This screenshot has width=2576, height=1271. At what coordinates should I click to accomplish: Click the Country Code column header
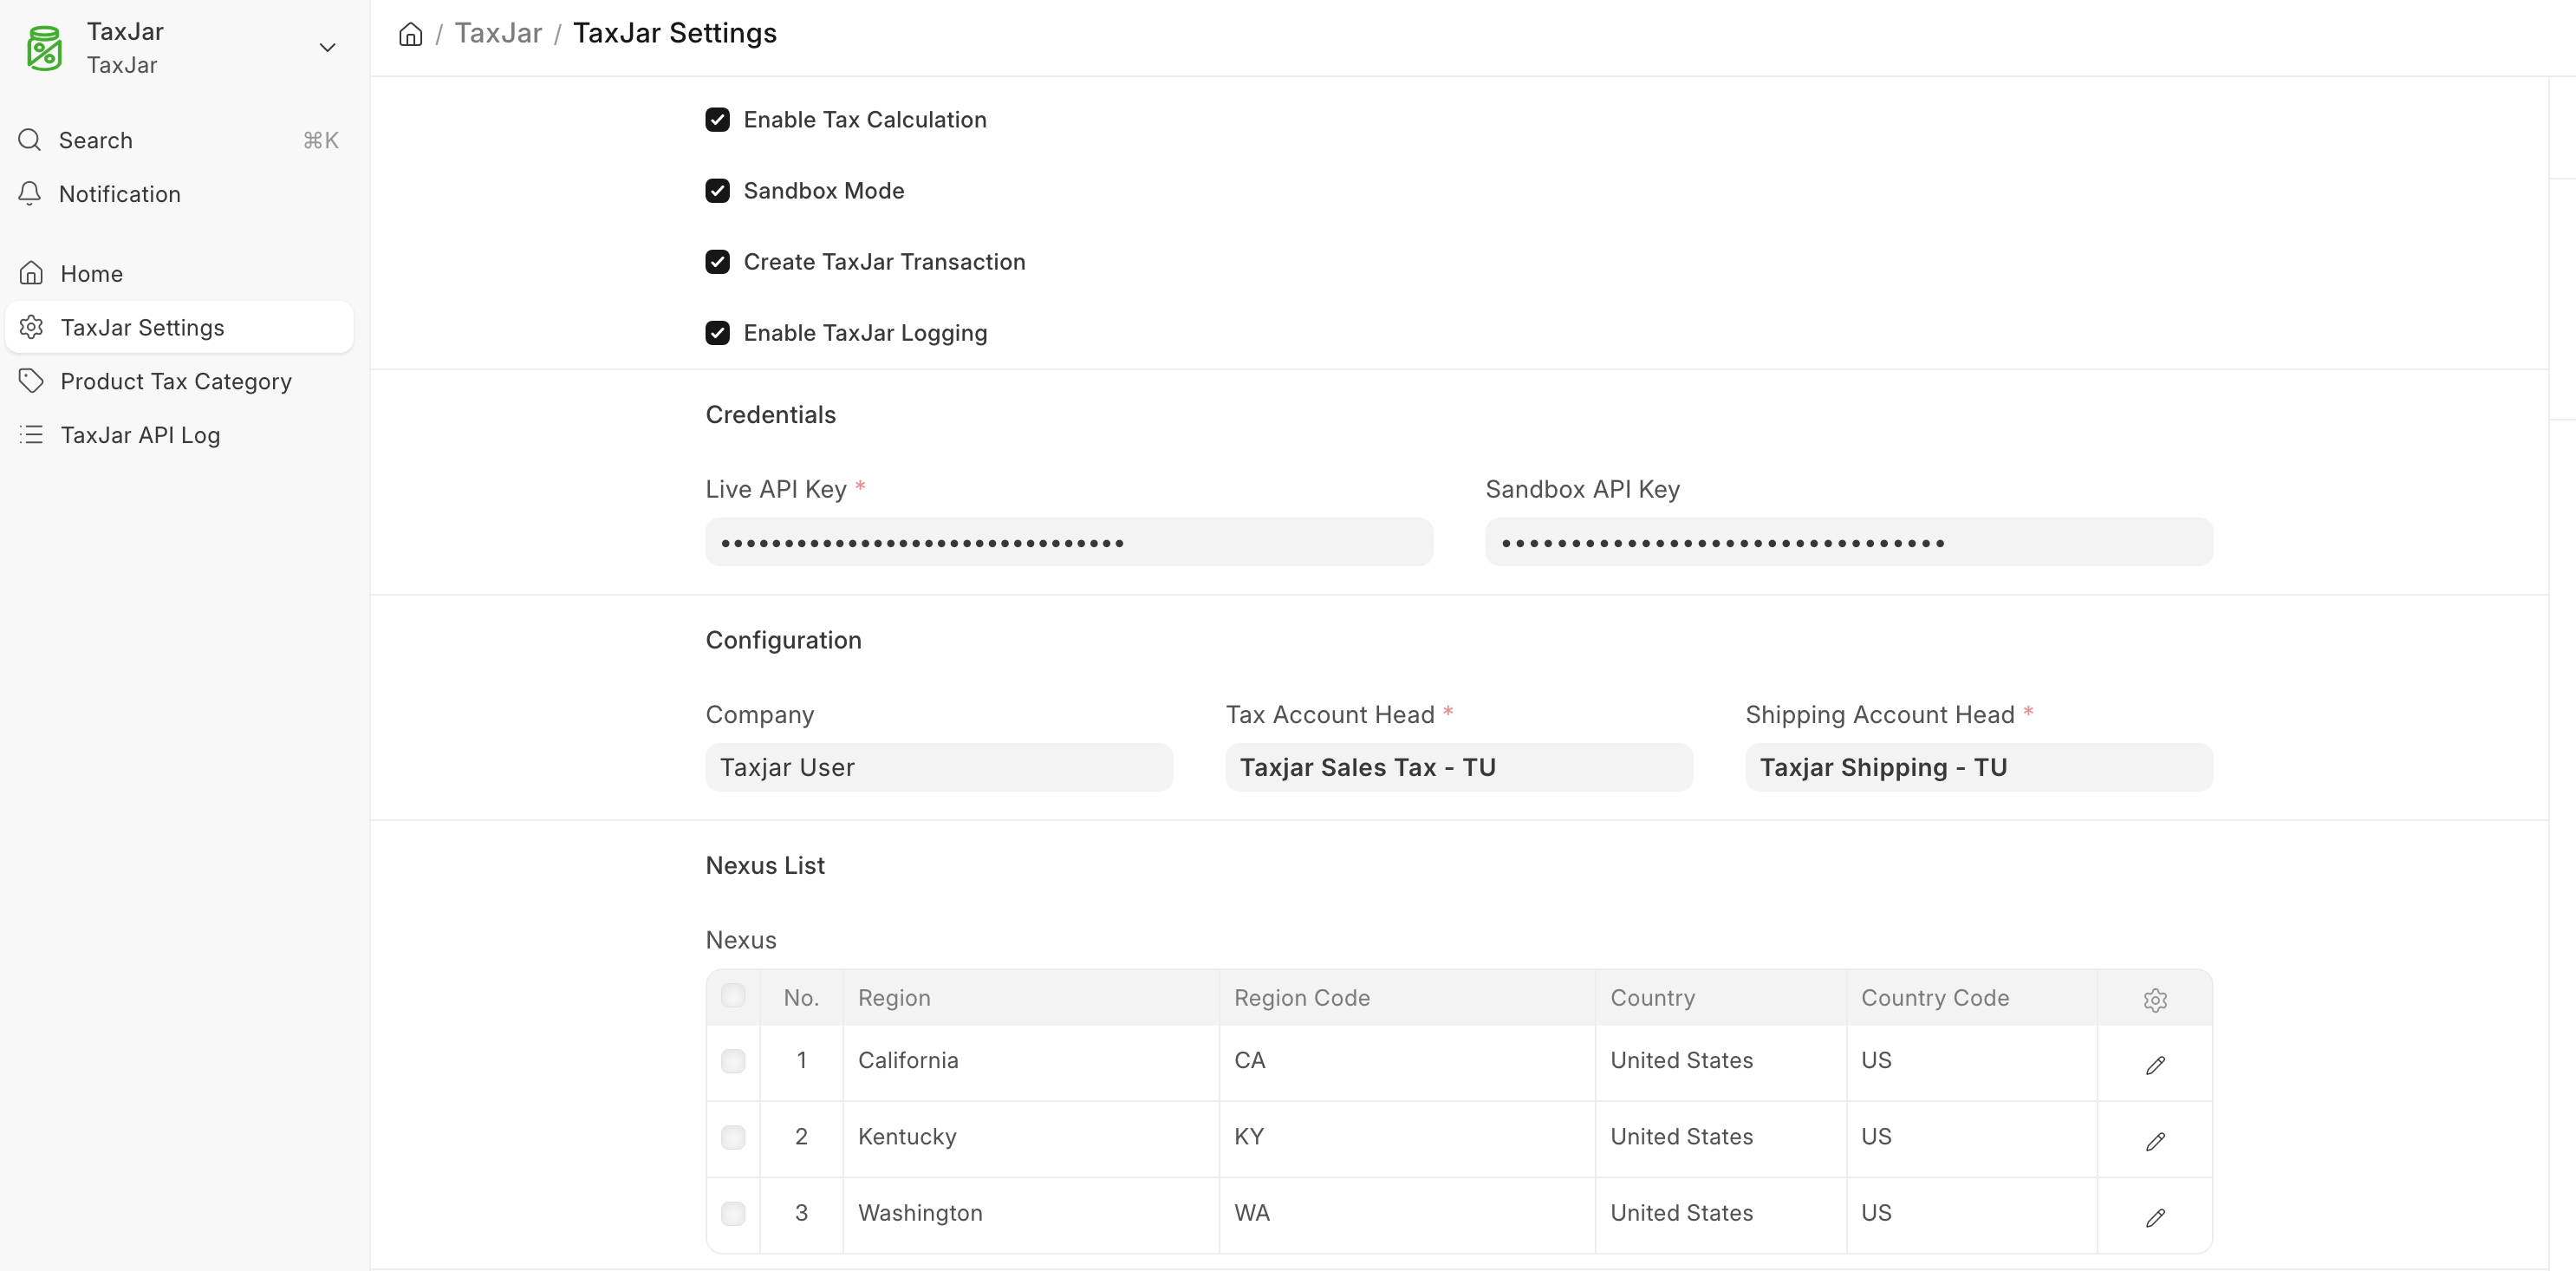click(1972, 998)
